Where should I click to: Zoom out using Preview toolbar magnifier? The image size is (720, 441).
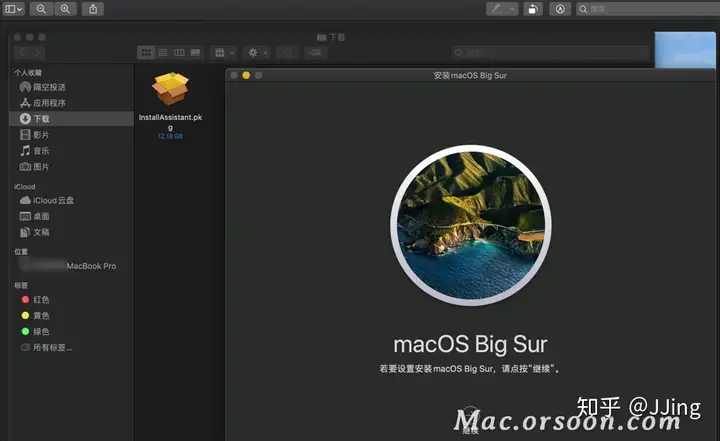[x=41, y=9]
